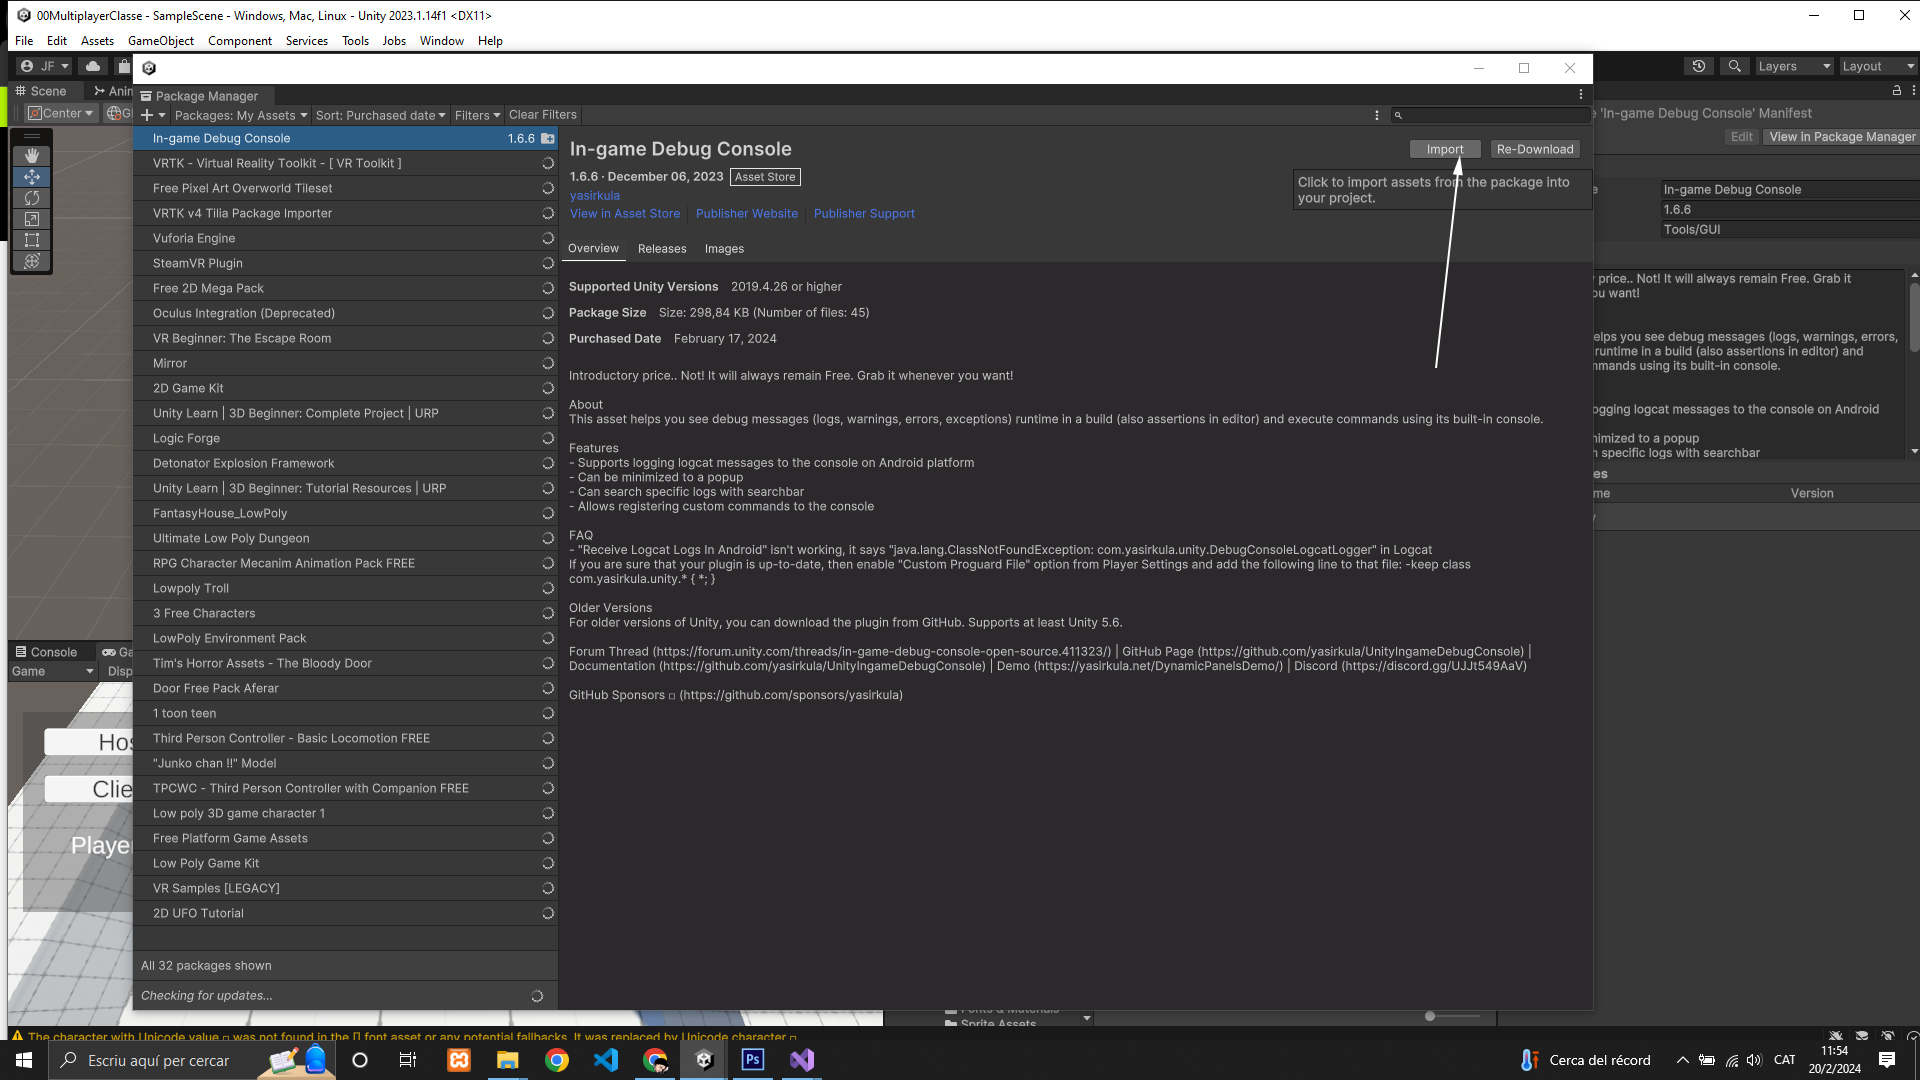Viewport: 1920px width, 1080px height.
Task: Expand Packages: My Assets dropdown
Action: point(240,115)
